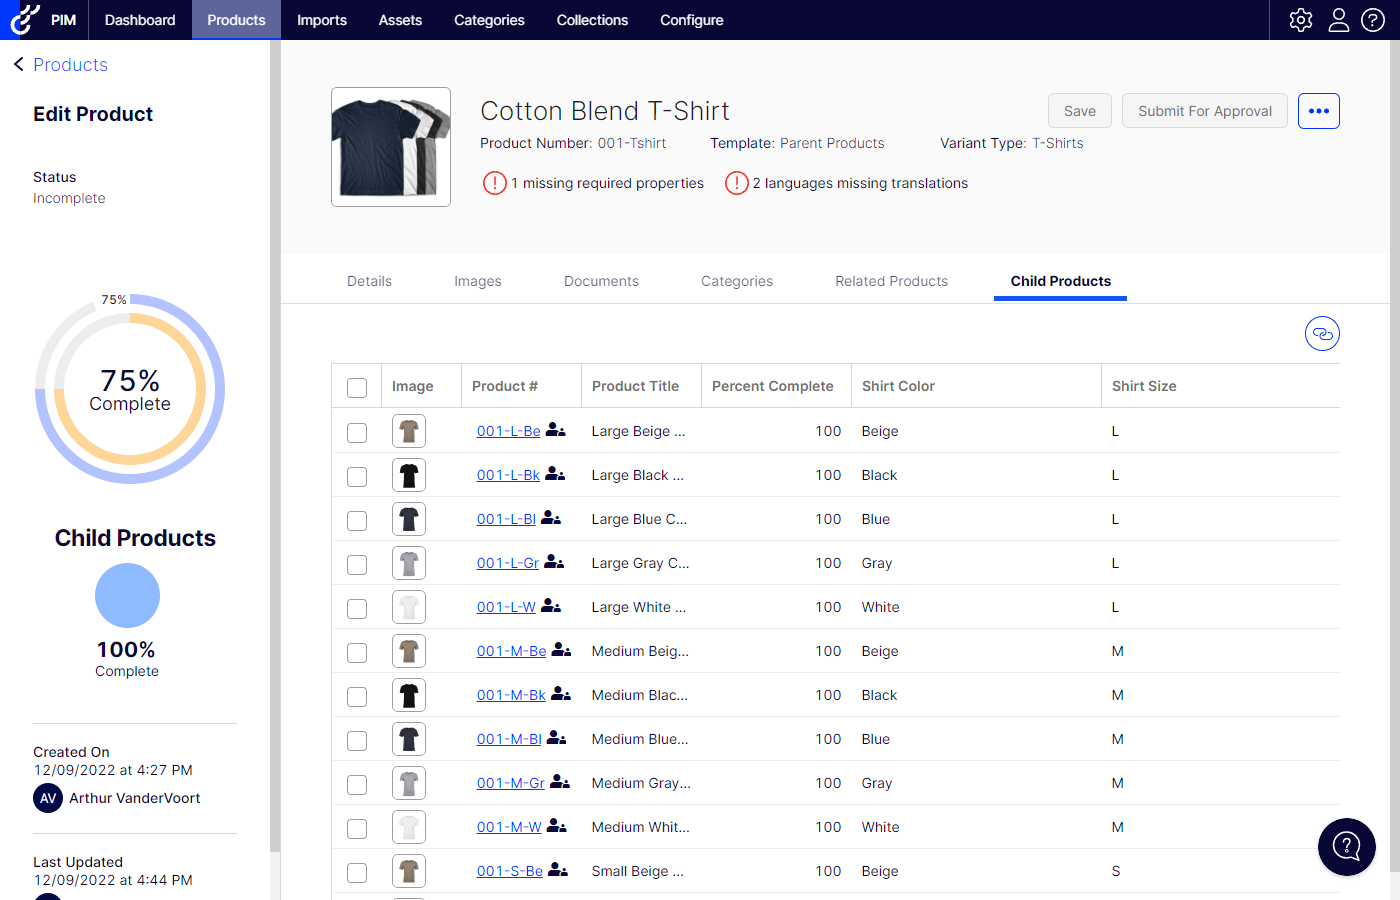
Task: Click the 75% Complete progress ring
Action: tap(130, 390)
